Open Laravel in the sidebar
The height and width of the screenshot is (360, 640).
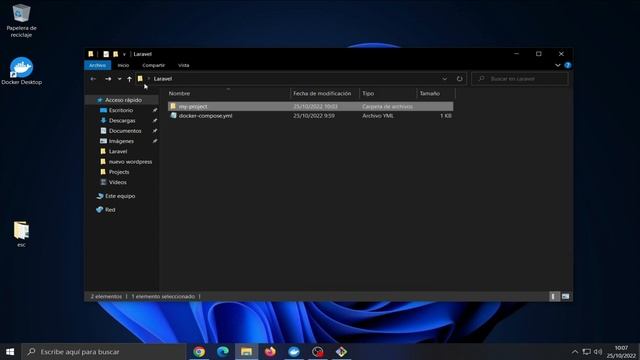[x=118, y=151]
